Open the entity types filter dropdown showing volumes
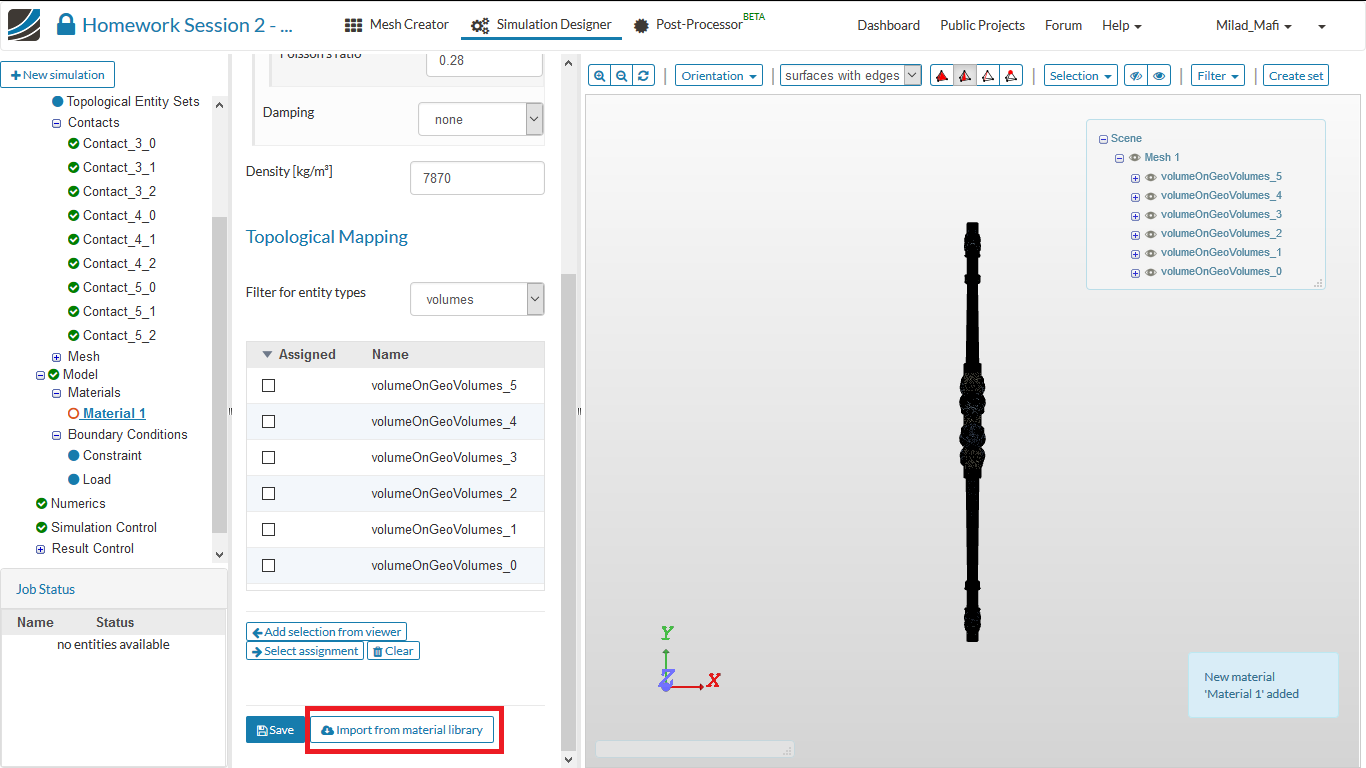 click(x=477, y=299)
